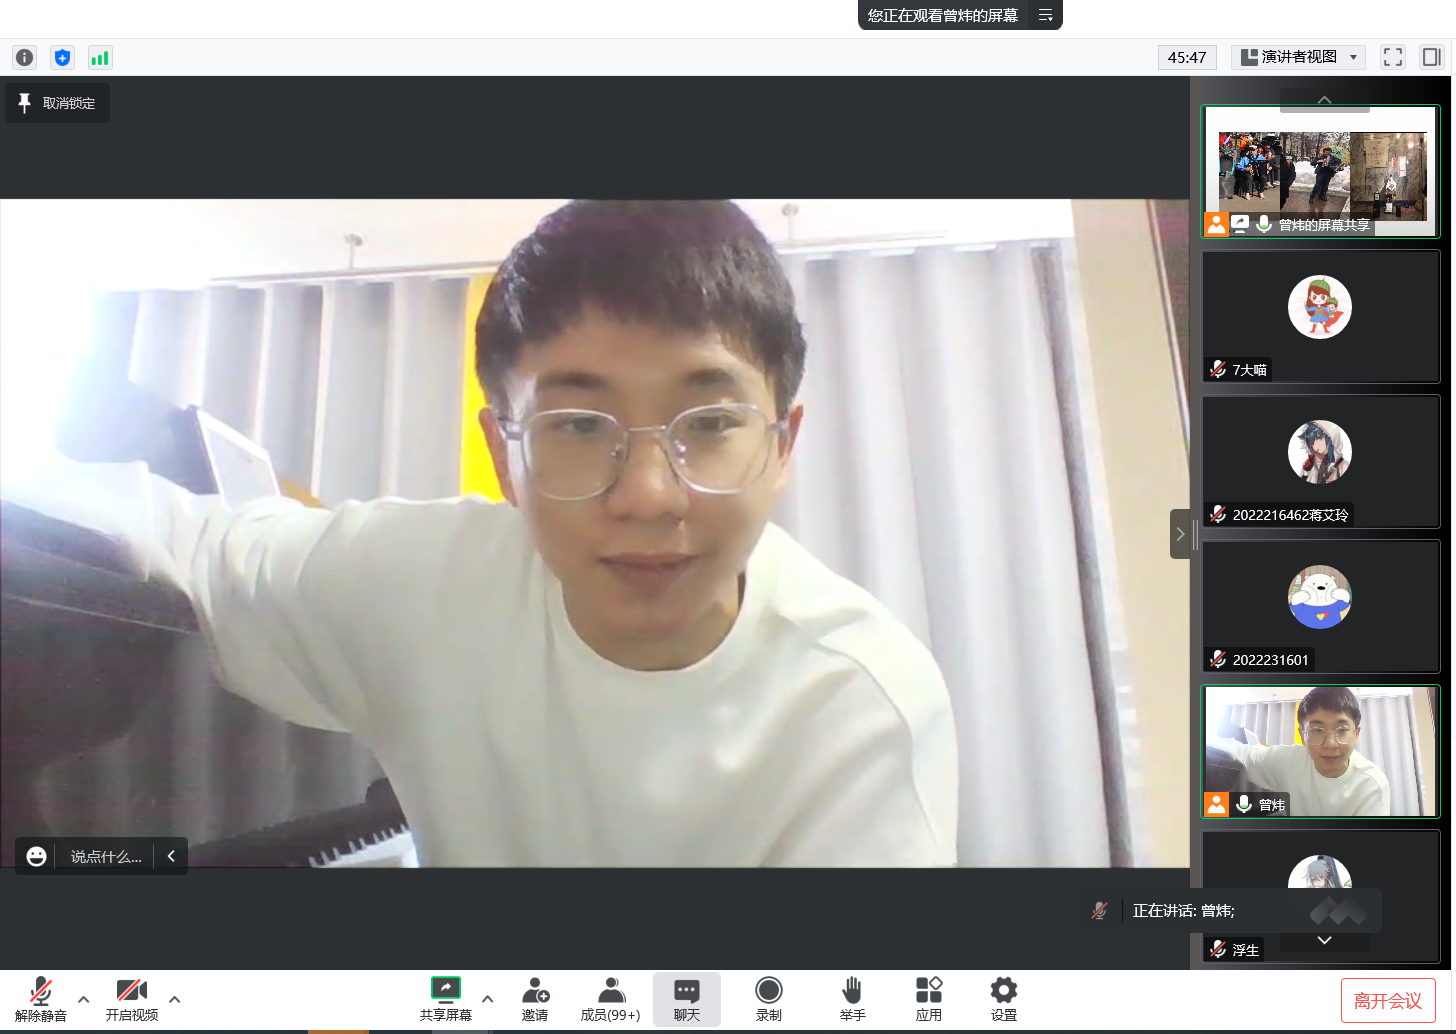
Task: Check the green network signal icon
Action: pyautogui.click(x=100, y=58)
